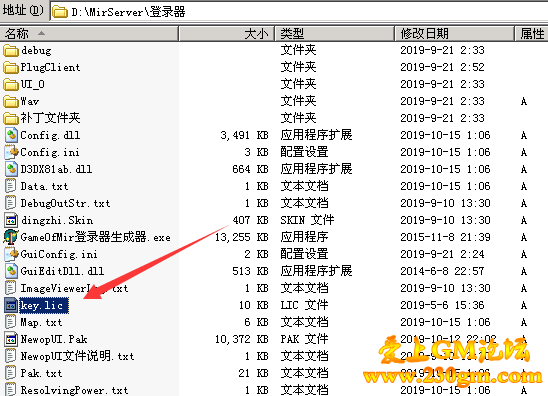Screen dimensions: 548x396
Task: Click the ImageViewer txt file icon
Action: click(11, 288)
